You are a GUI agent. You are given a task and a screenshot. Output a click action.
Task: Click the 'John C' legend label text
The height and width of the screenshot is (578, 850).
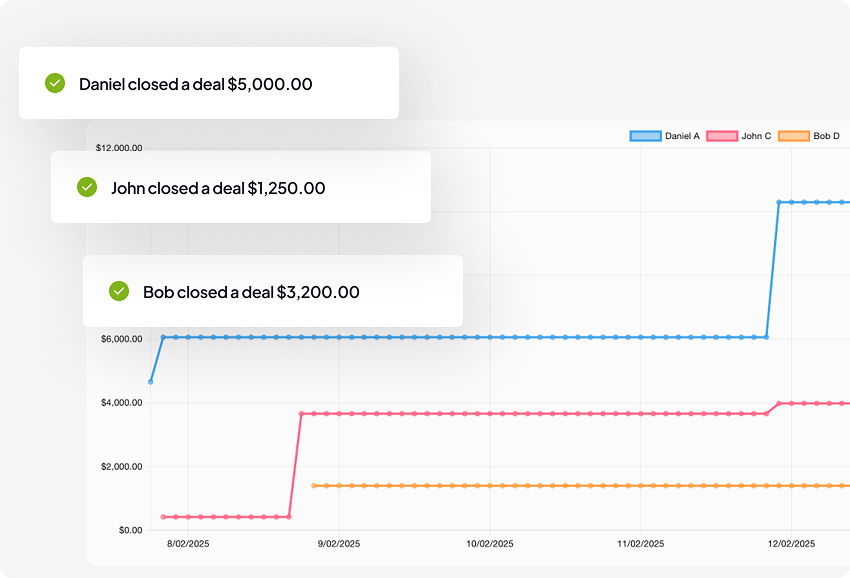click(756, 136)
